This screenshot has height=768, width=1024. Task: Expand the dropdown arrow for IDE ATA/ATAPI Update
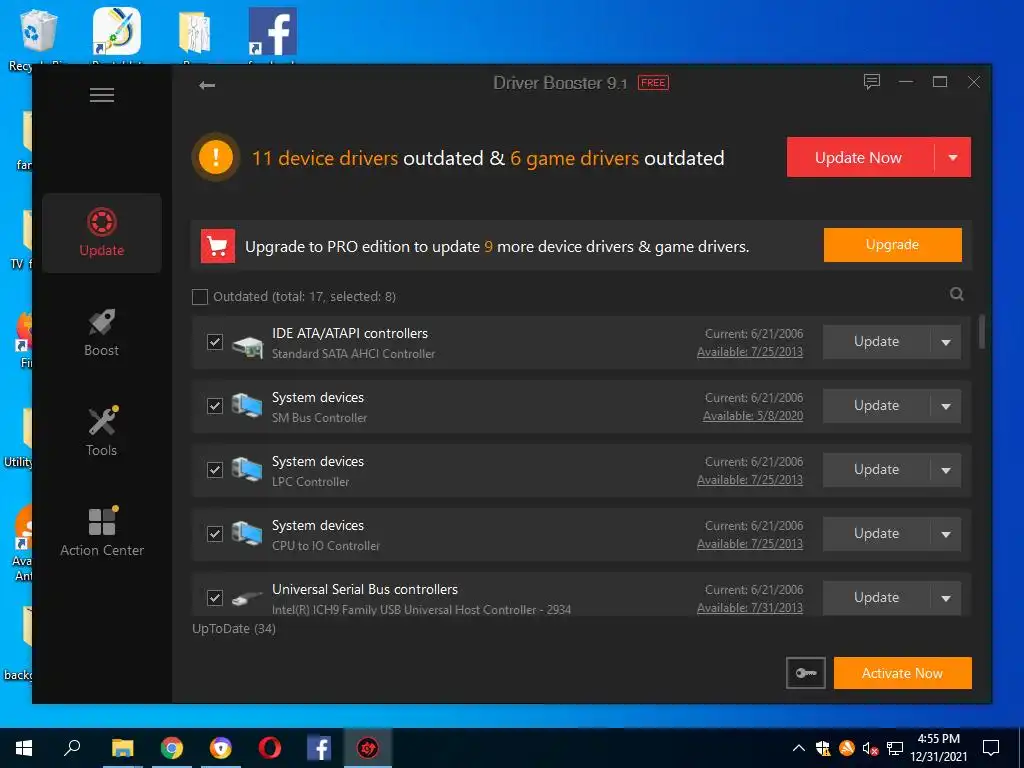point(946,342)
